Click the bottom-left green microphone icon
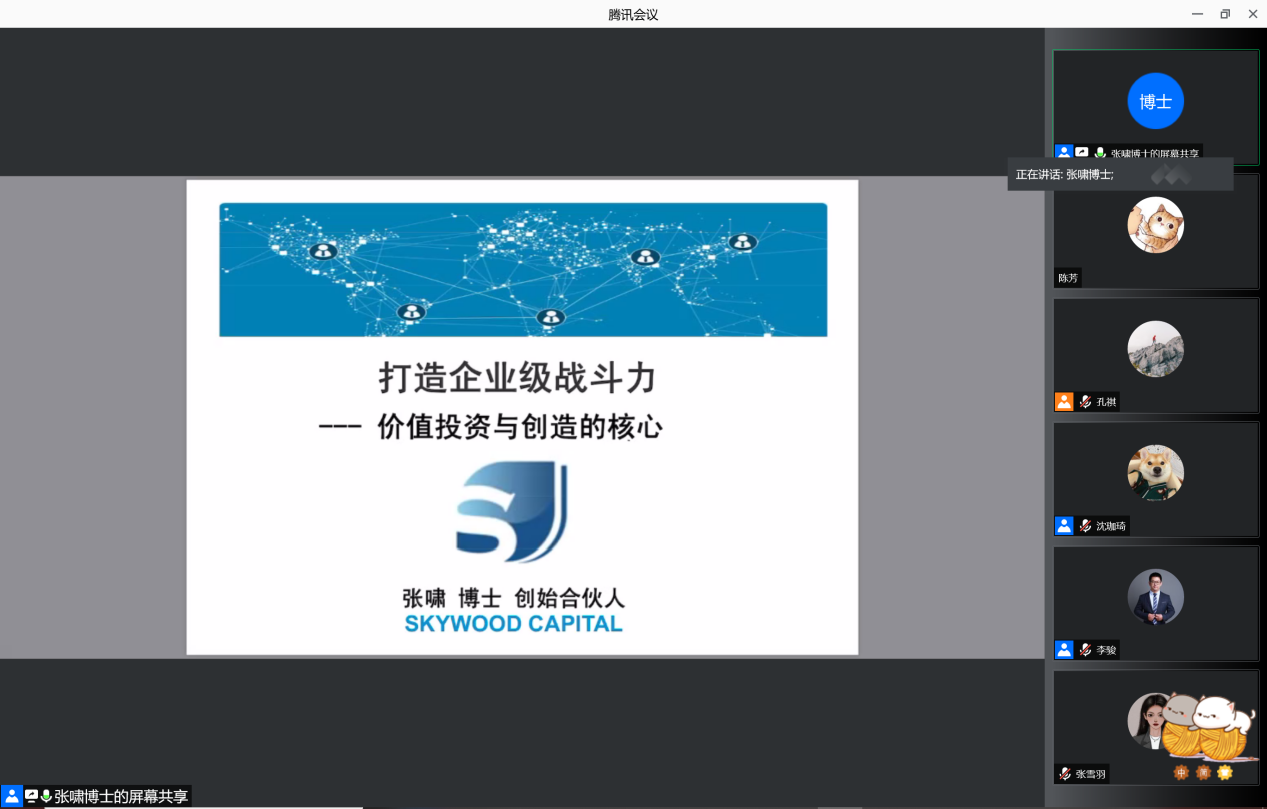The width and height of the screenshot is (1267, 809). point(46,797)
